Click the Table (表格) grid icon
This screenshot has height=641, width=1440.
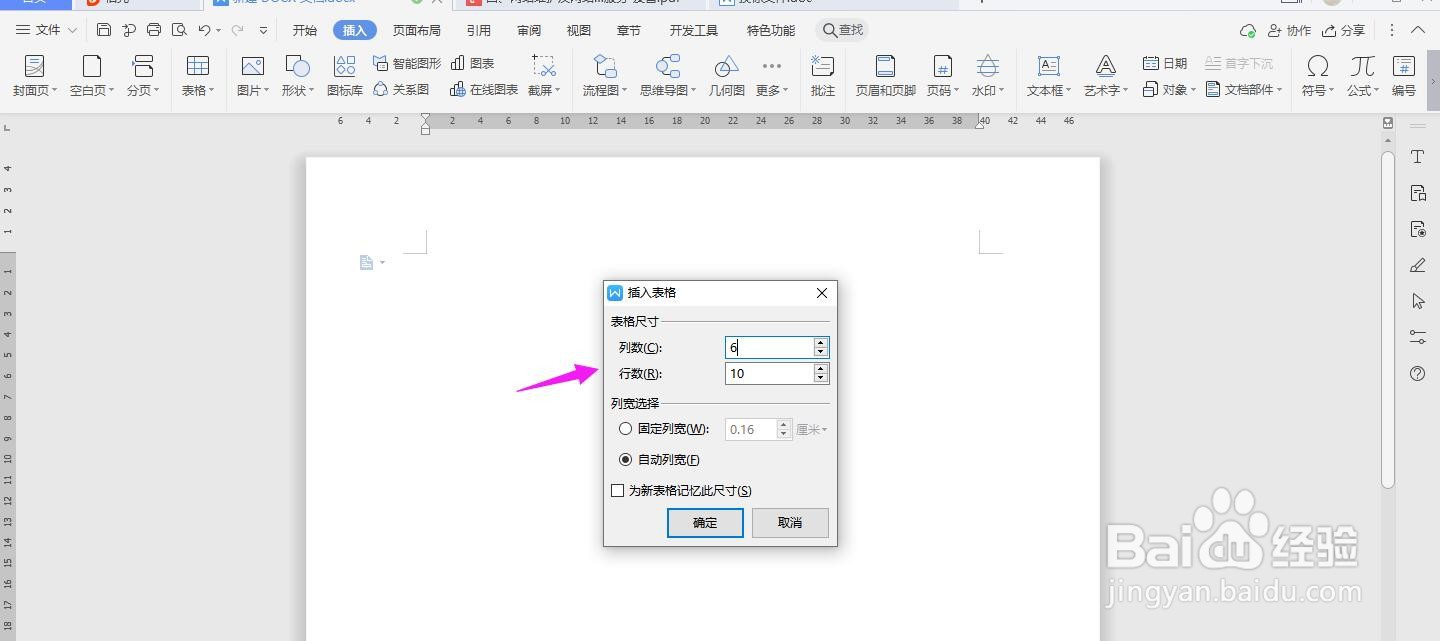(198, 66)
